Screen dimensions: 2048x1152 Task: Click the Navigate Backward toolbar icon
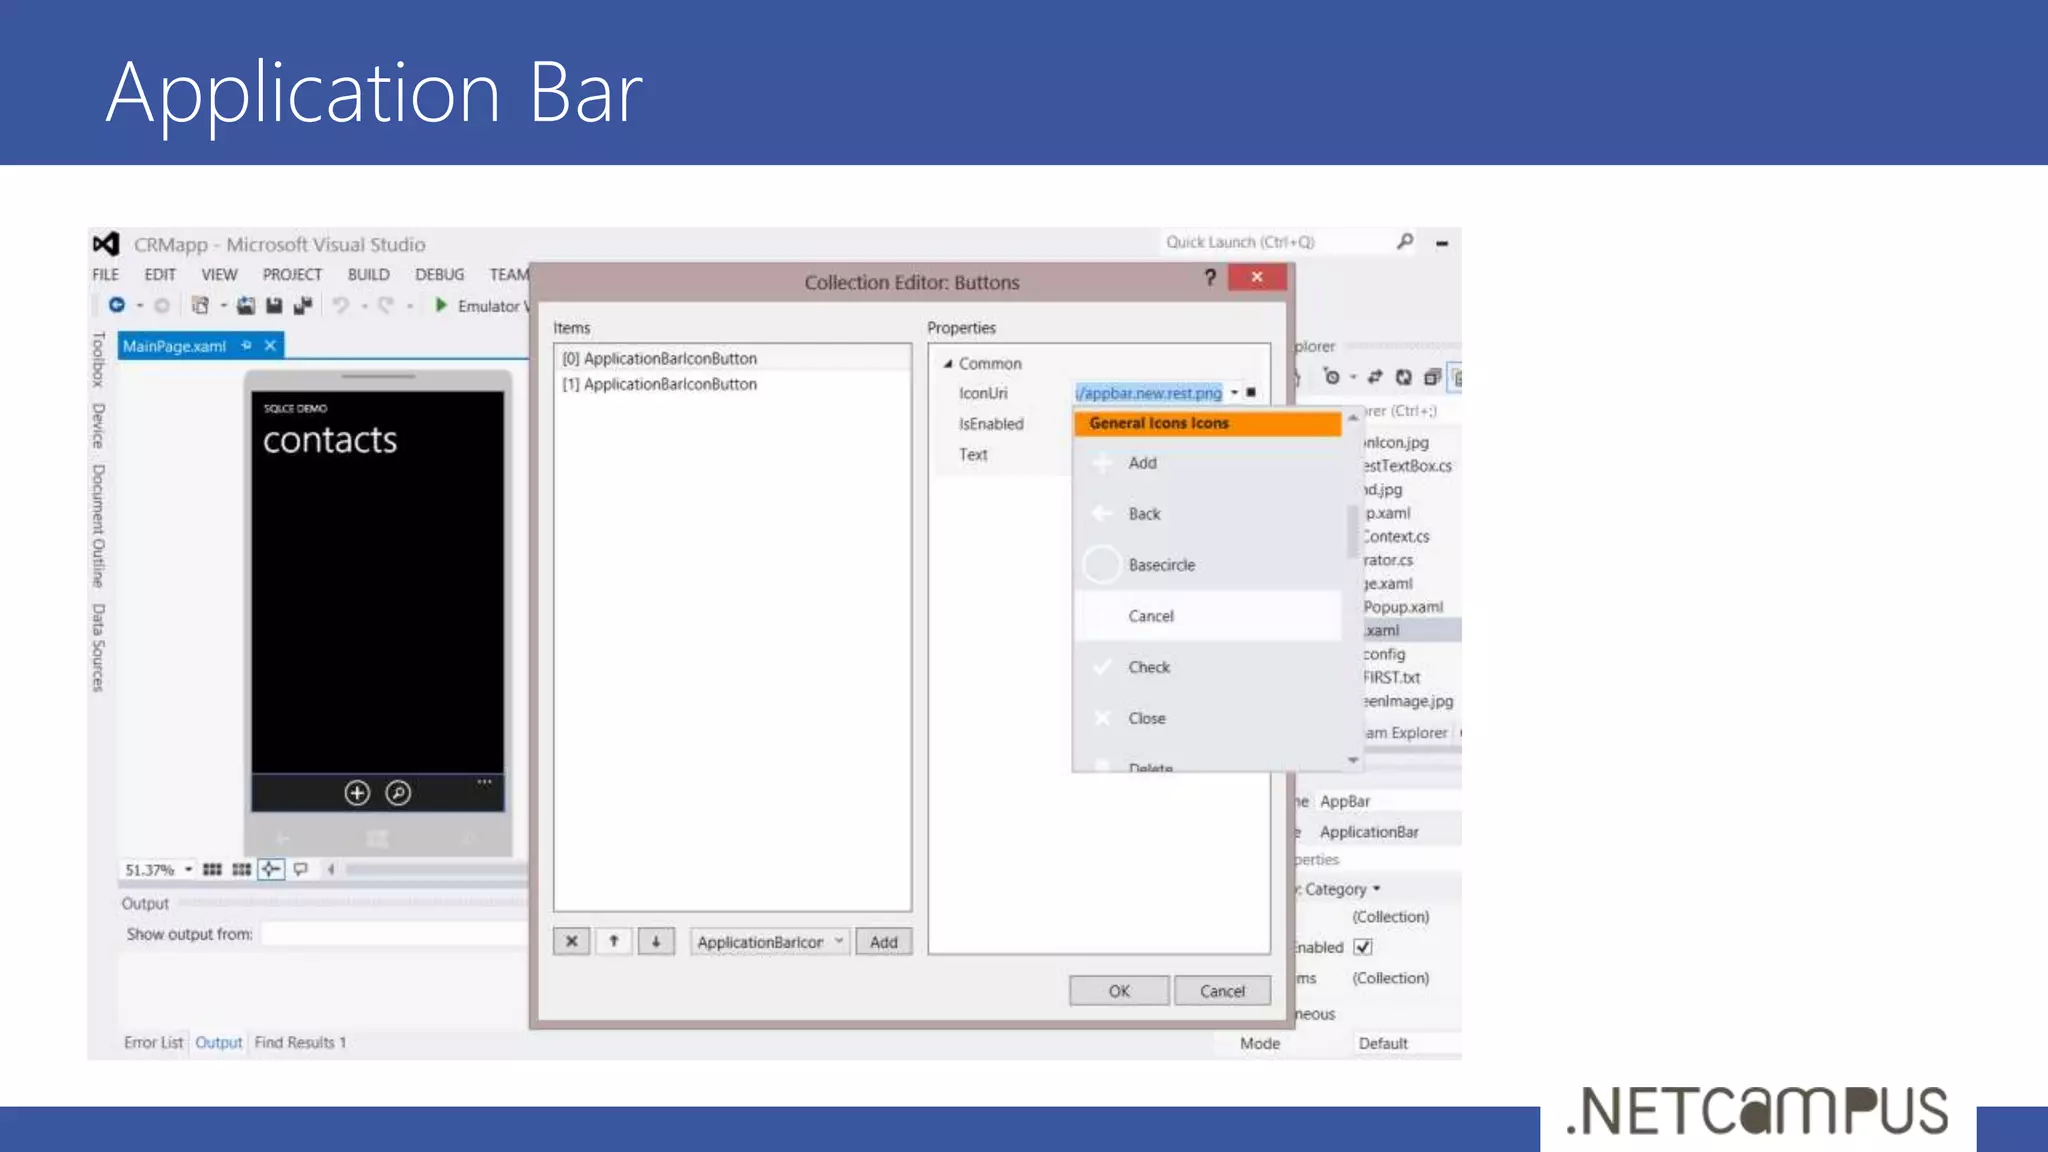pos(117,305)
